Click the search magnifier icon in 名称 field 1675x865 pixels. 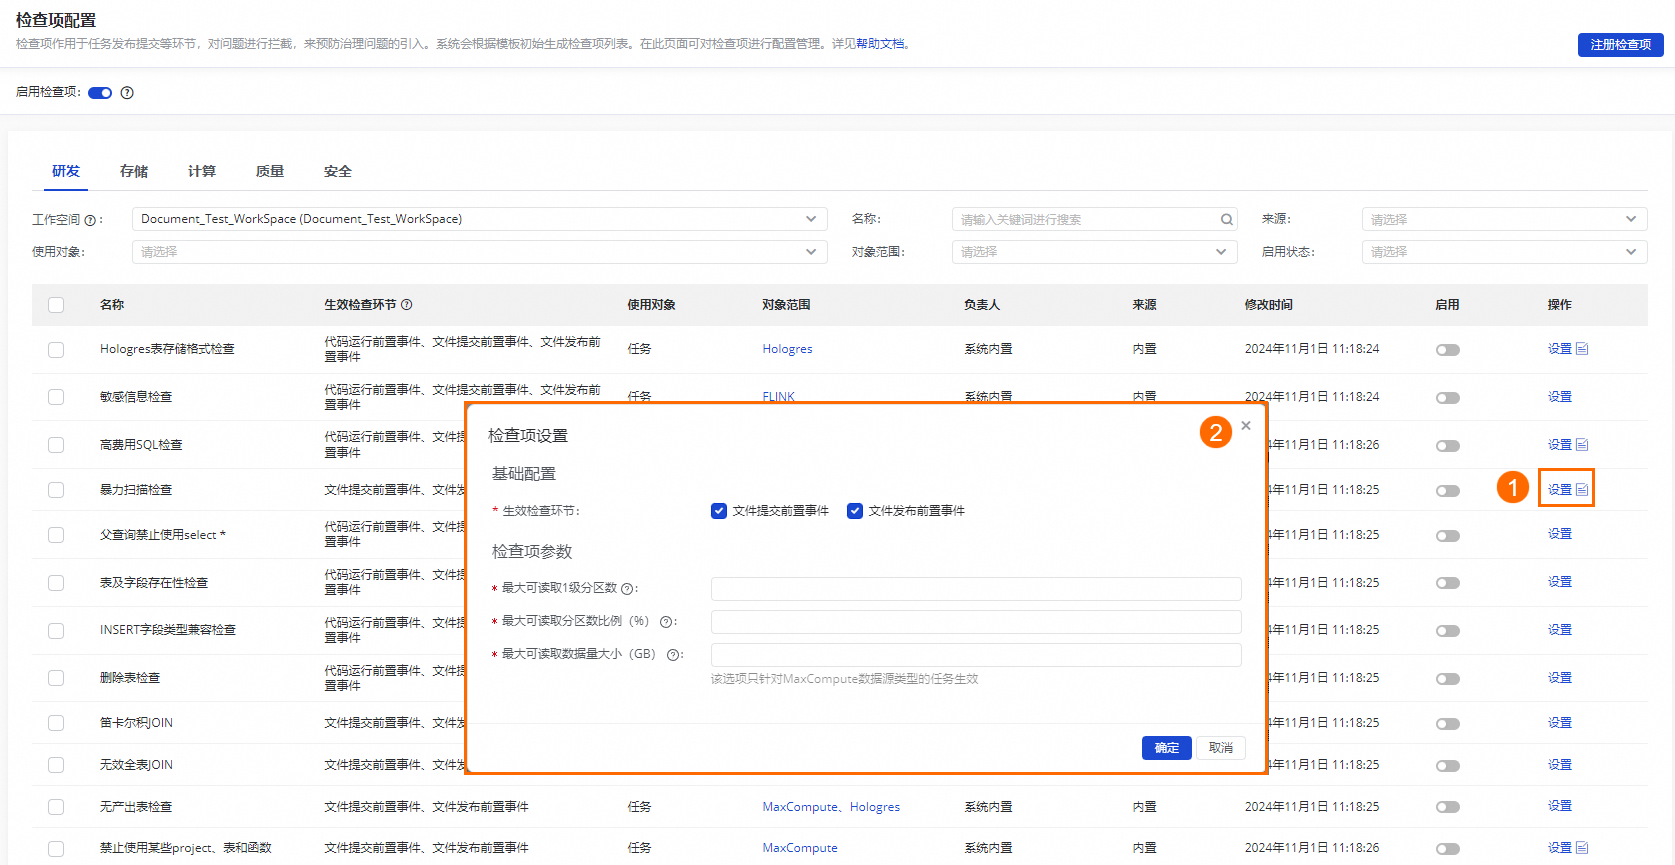tap(1226, 220)
